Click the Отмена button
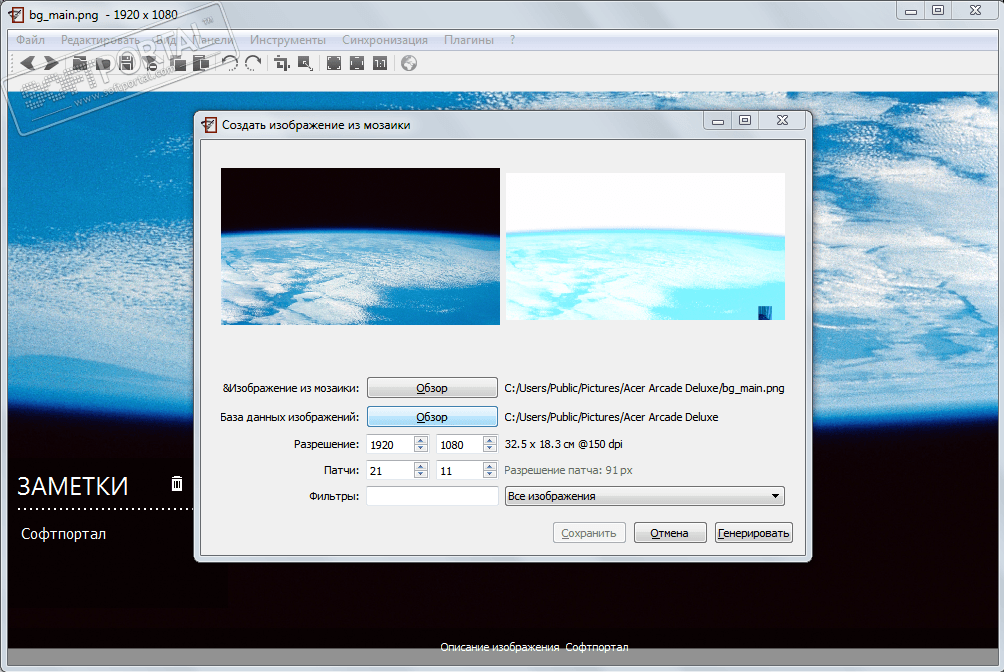Viewport: 1004px width, 672px height. (x=670, y=532)
